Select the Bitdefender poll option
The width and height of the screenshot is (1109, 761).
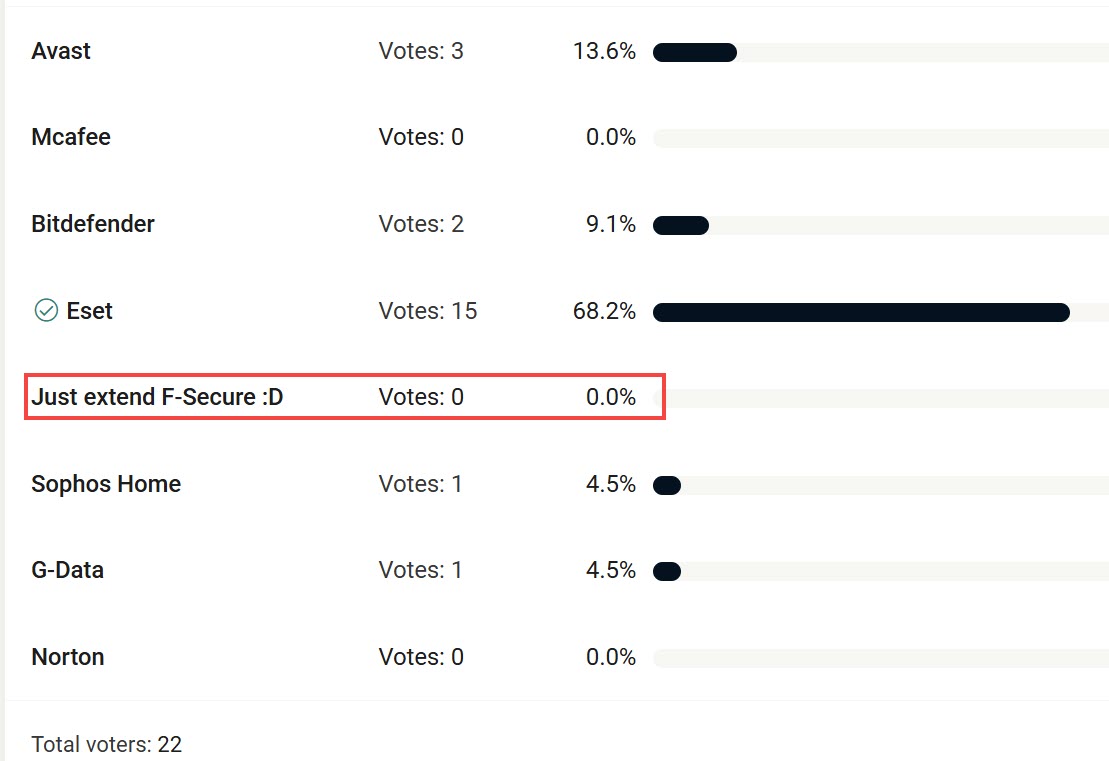93,223
